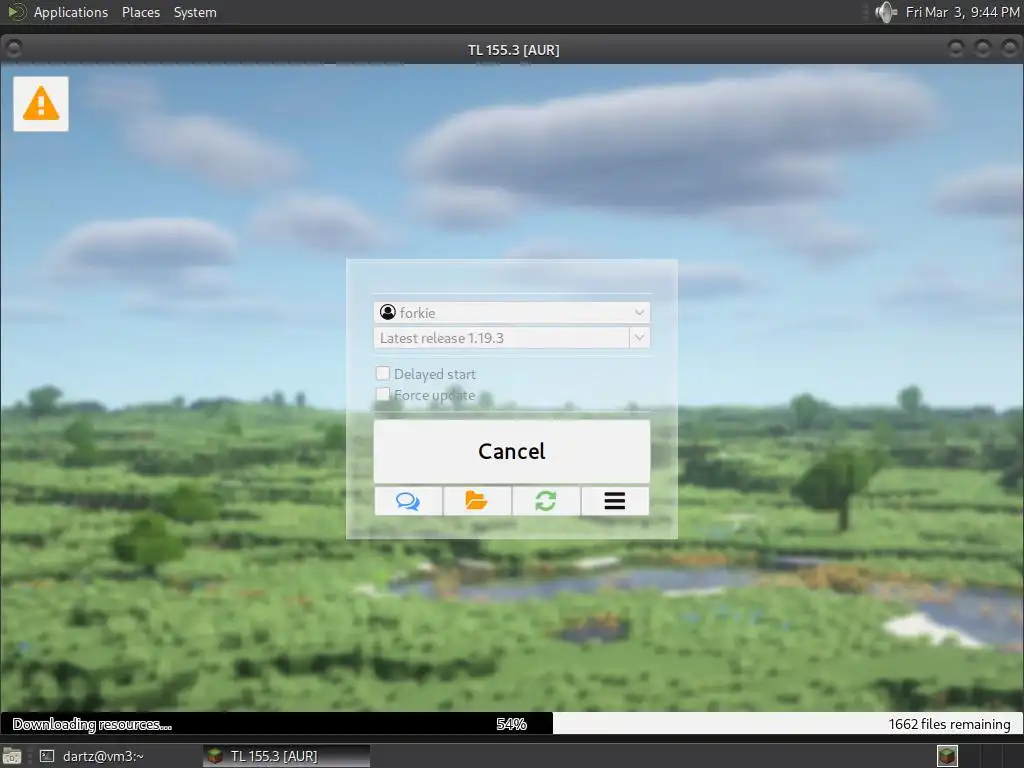Click the TL 155.3 [AUR] window title bar
Viewport: 1024px width, 768px height.
[513, 50]
